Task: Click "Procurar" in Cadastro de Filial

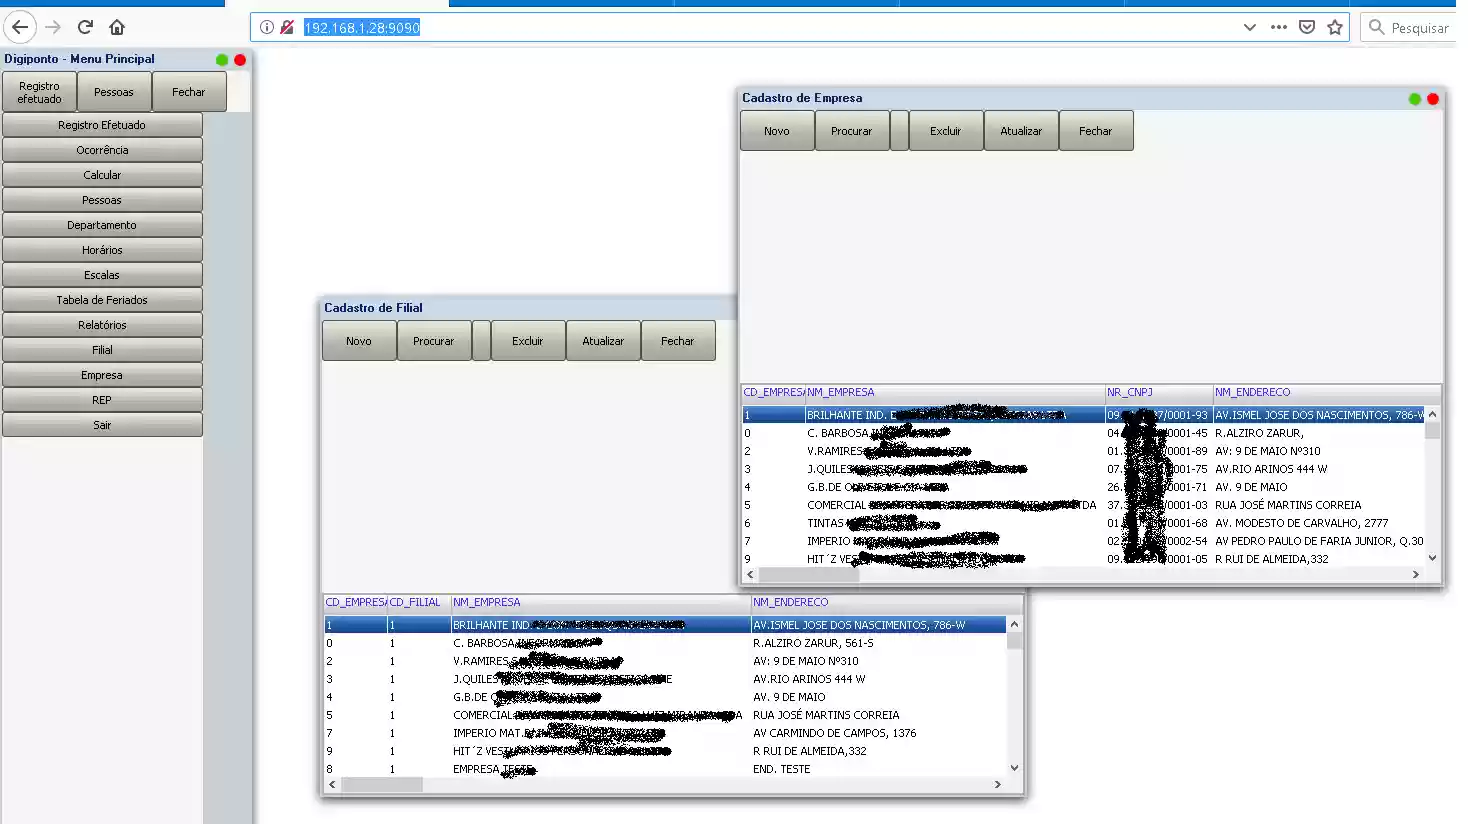Action: tap(434, 340)
